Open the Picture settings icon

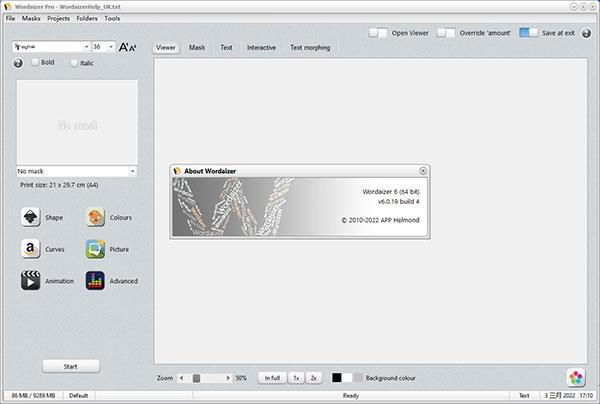95,249
